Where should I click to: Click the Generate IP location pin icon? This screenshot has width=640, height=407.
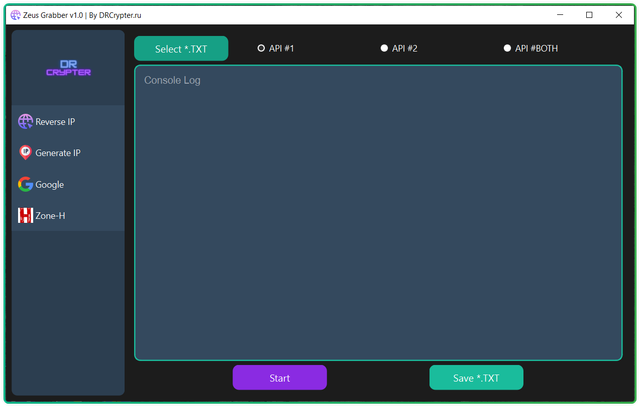[x=25, y=153]
